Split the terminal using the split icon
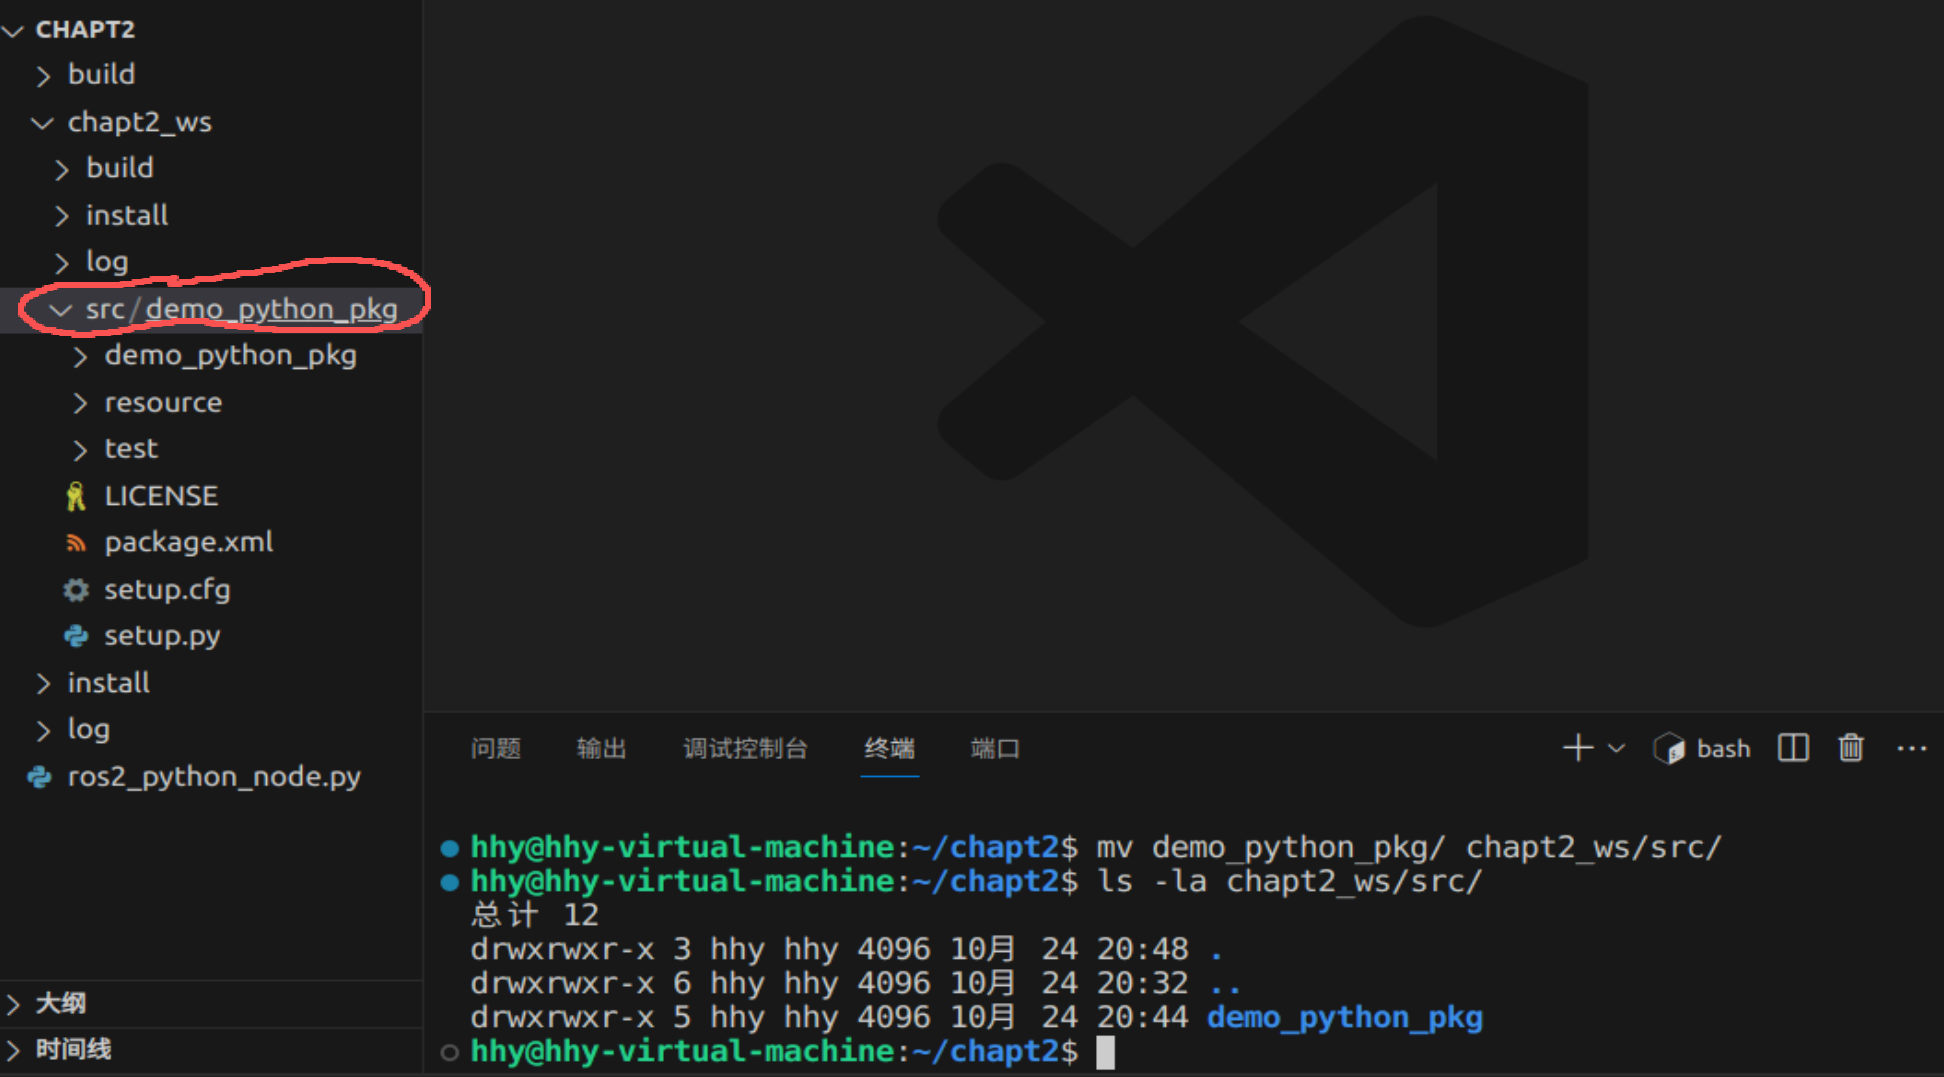The height and width of the screenshot is (1077, 1944). click(1793, 748)
